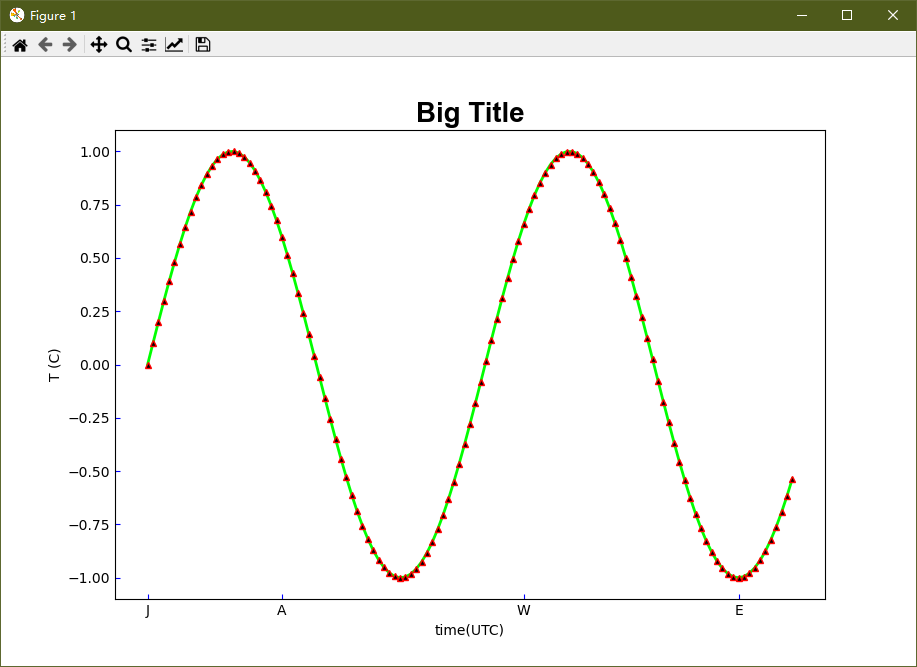Activate the Pan axes tool
This screenshot has height=667, width=917.
coord(99,45)
